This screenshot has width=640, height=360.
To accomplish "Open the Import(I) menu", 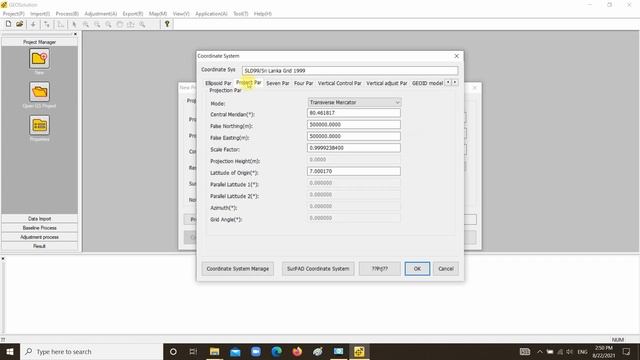I will tap(40, 14).
